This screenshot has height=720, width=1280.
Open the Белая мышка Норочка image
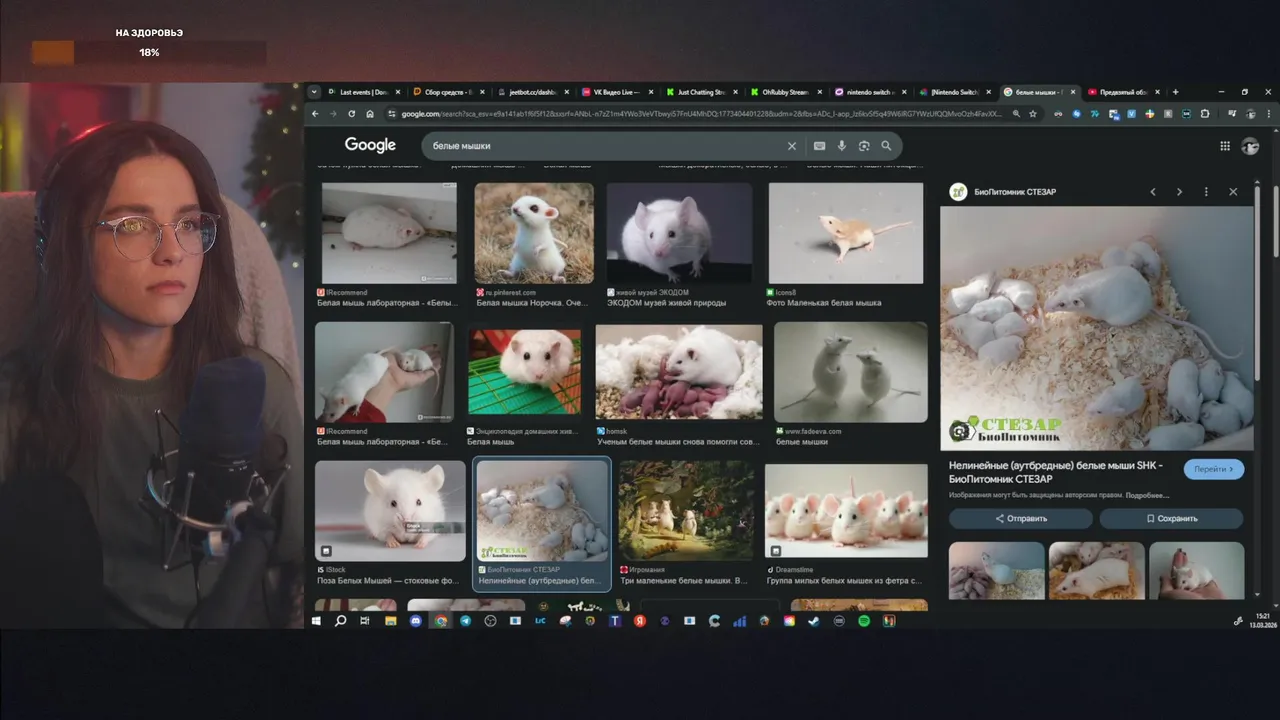(534, 233)
